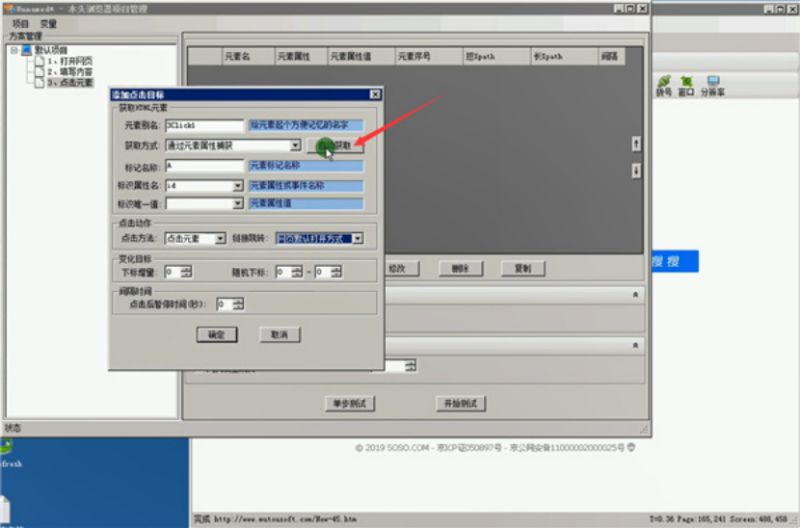800x528 pixels.
Task: Open the 变量 menu
Action: click(48, 24)
